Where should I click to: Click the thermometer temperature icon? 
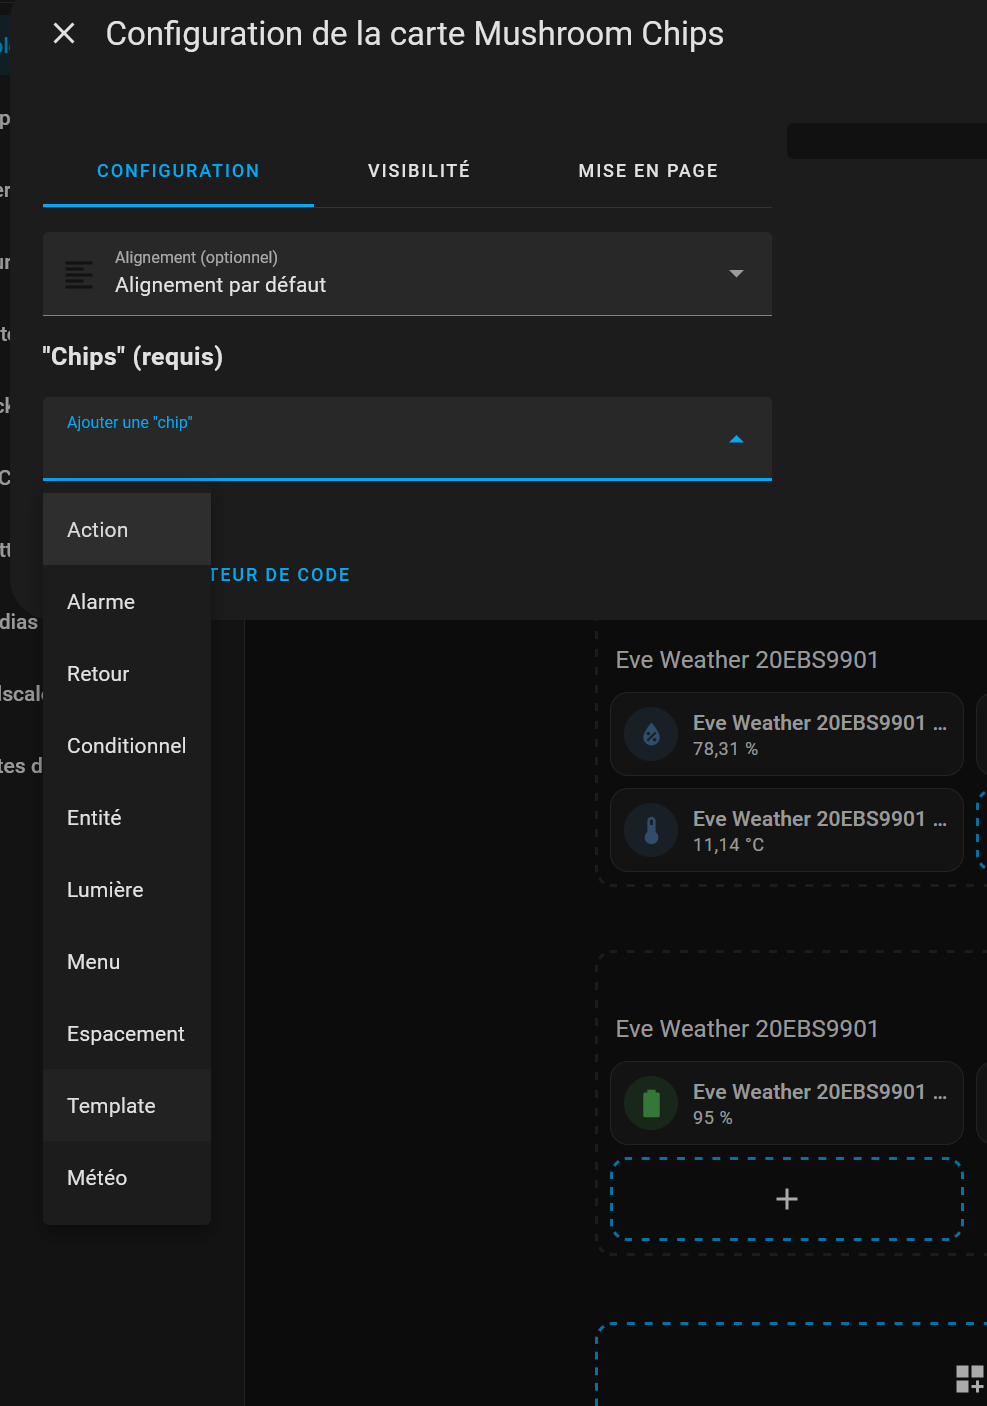[651, 831]
